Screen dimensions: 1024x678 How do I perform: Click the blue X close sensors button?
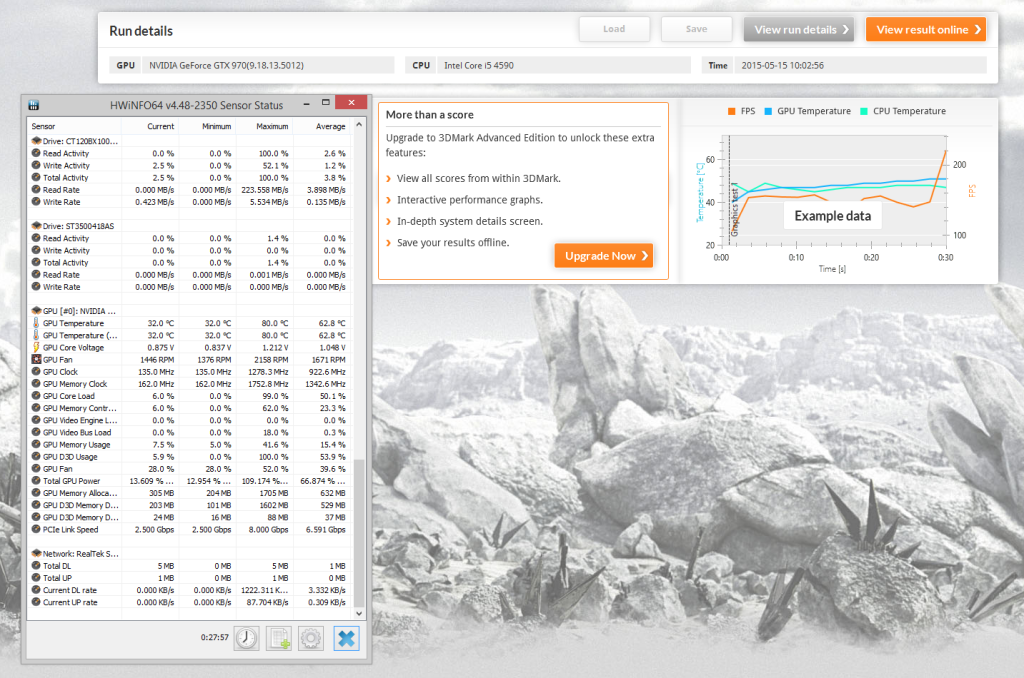(x=346, y=637)
